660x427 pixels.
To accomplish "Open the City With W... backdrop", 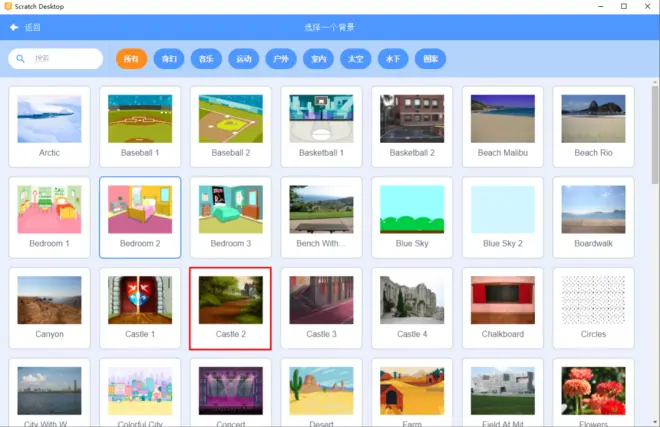I will [x=49, y=392].
